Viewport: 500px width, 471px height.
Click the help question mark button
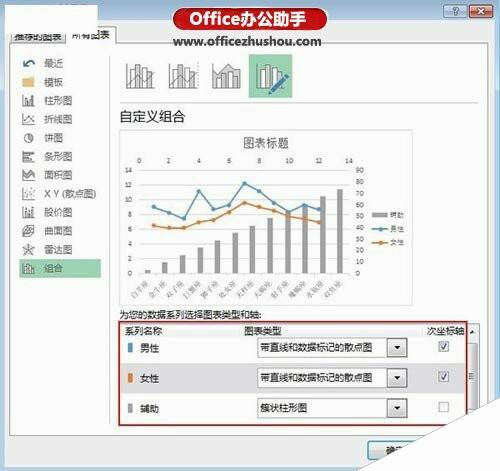pos(455,12)
